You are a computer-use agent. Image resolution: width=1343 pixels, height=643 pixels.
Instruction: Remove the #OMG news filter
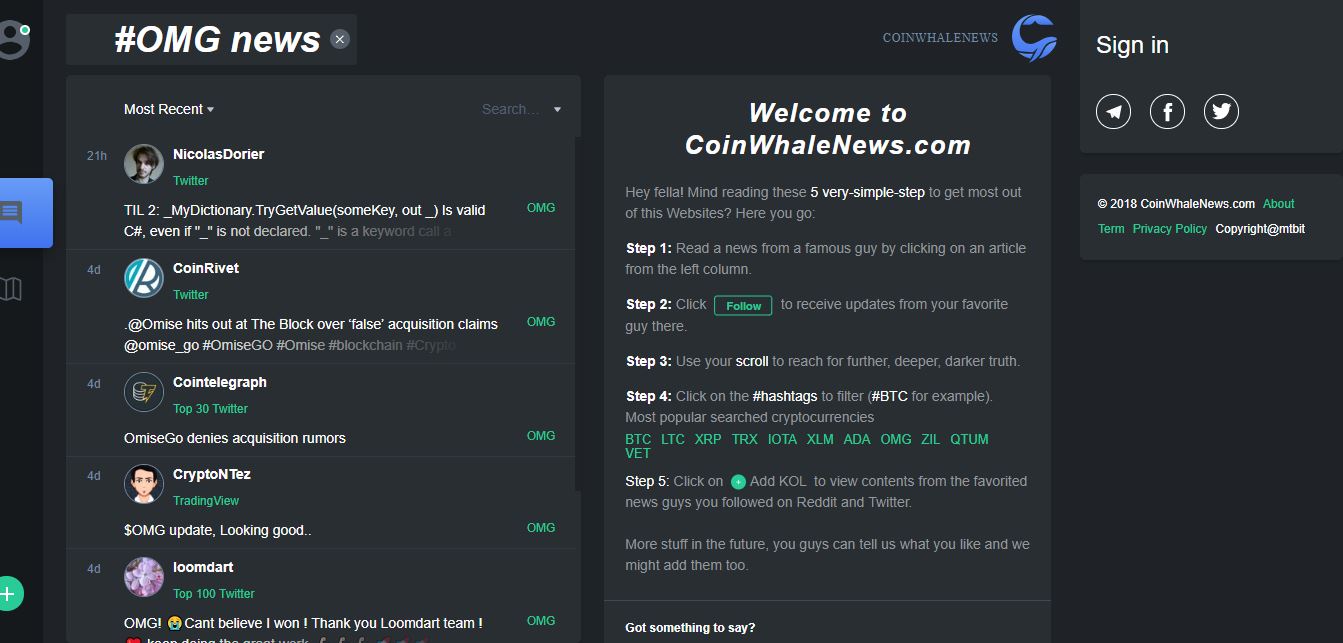(x=340, y=39)
